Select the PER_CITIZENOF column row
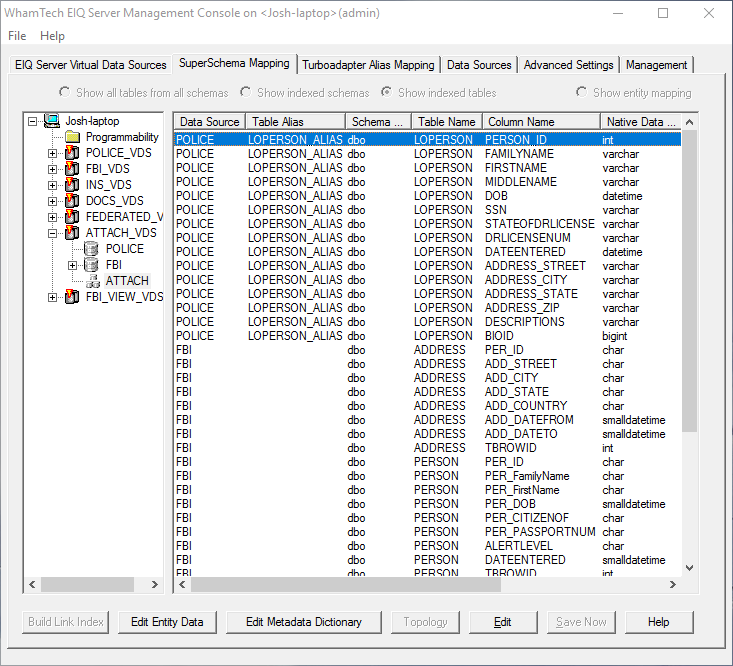The width and height of the screenshot is (733, 666). [x=427, y=518]
